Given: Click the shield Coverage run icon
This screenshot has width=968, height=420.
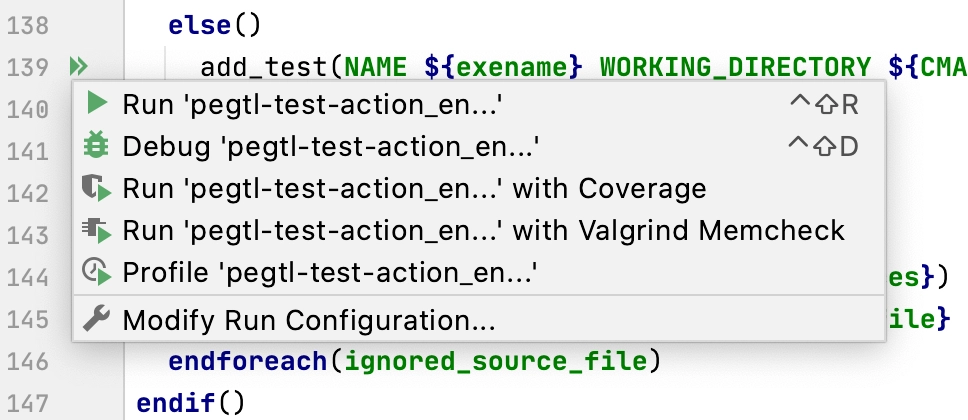Looking at the screenshot, I should point(96,188).
